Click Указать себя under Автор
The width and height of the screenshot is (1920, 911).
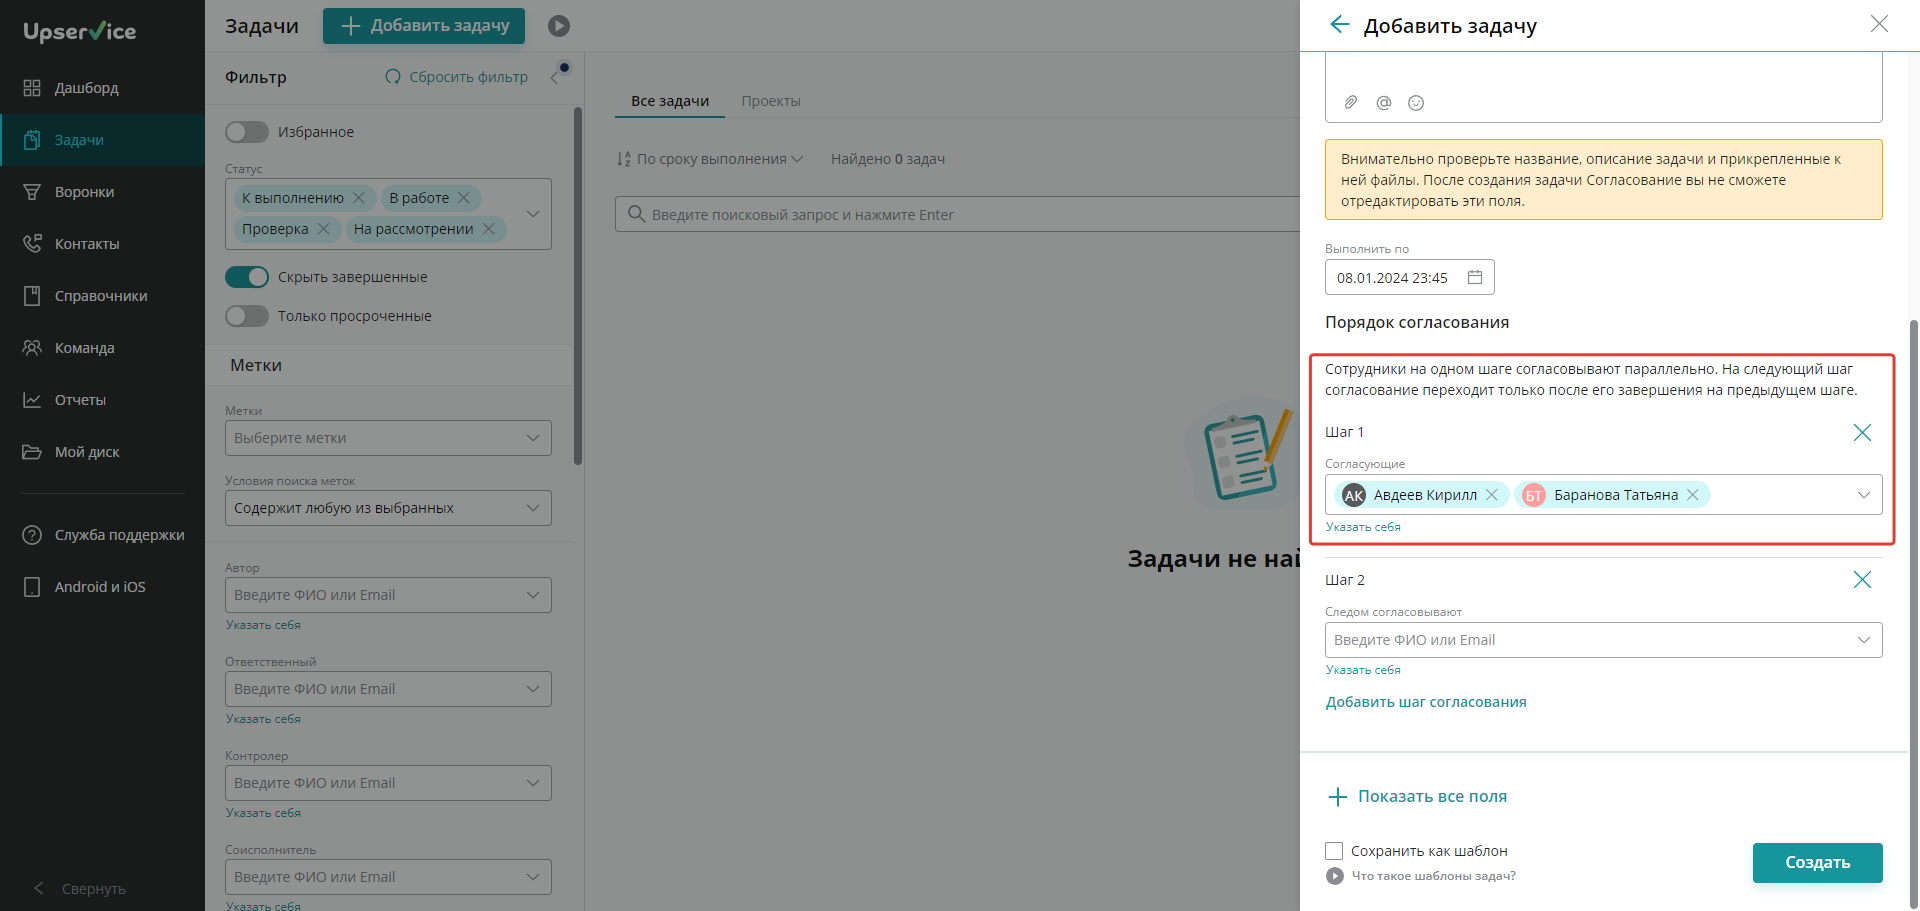point(263,625)
